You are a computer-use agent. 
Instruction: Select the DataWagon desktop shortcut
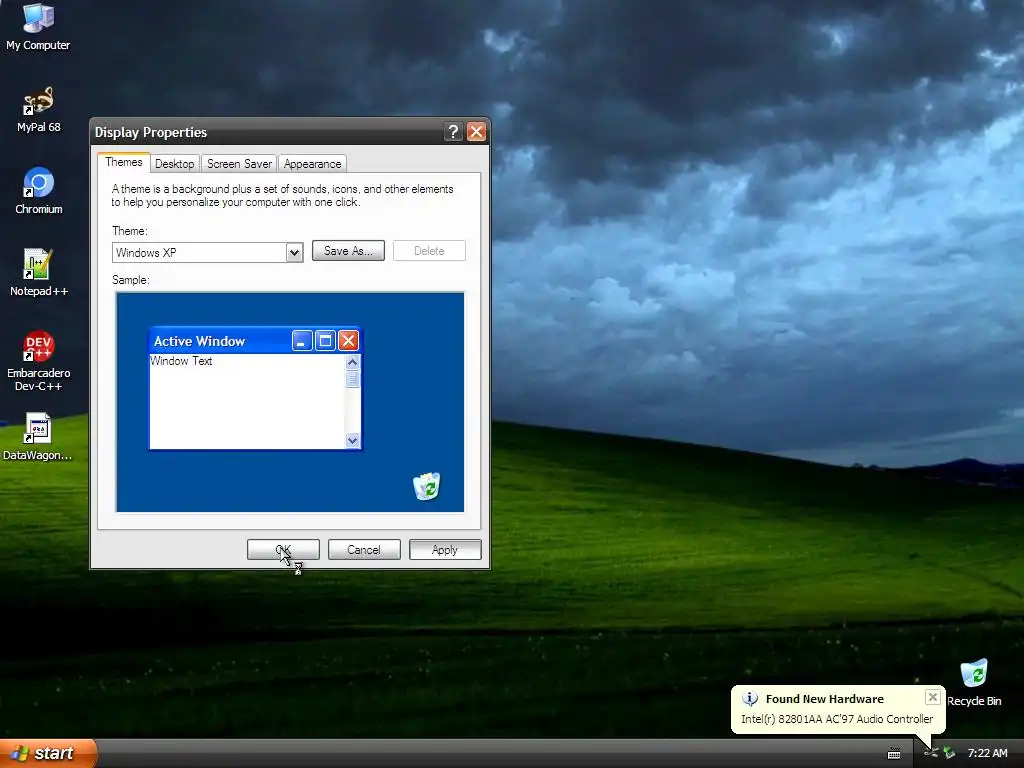pyautogui.click(x=38, y=437)
